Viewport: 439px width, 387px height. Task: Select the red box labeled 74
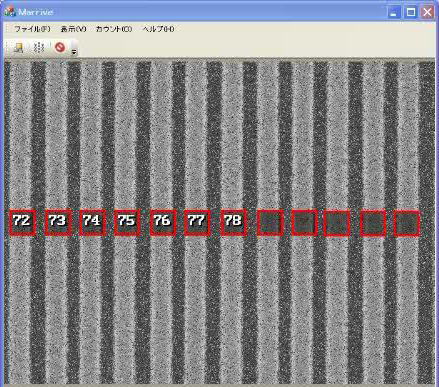pos(92,223)
